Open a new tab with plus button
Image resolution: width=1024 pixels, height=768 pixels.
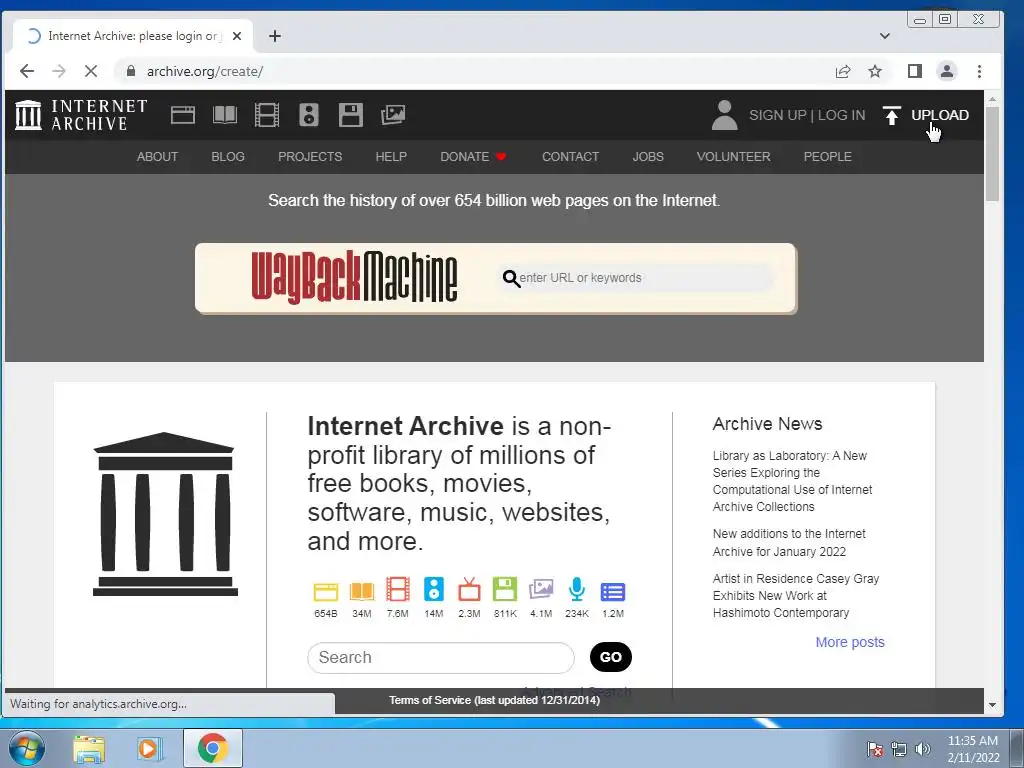coord(275,36)
